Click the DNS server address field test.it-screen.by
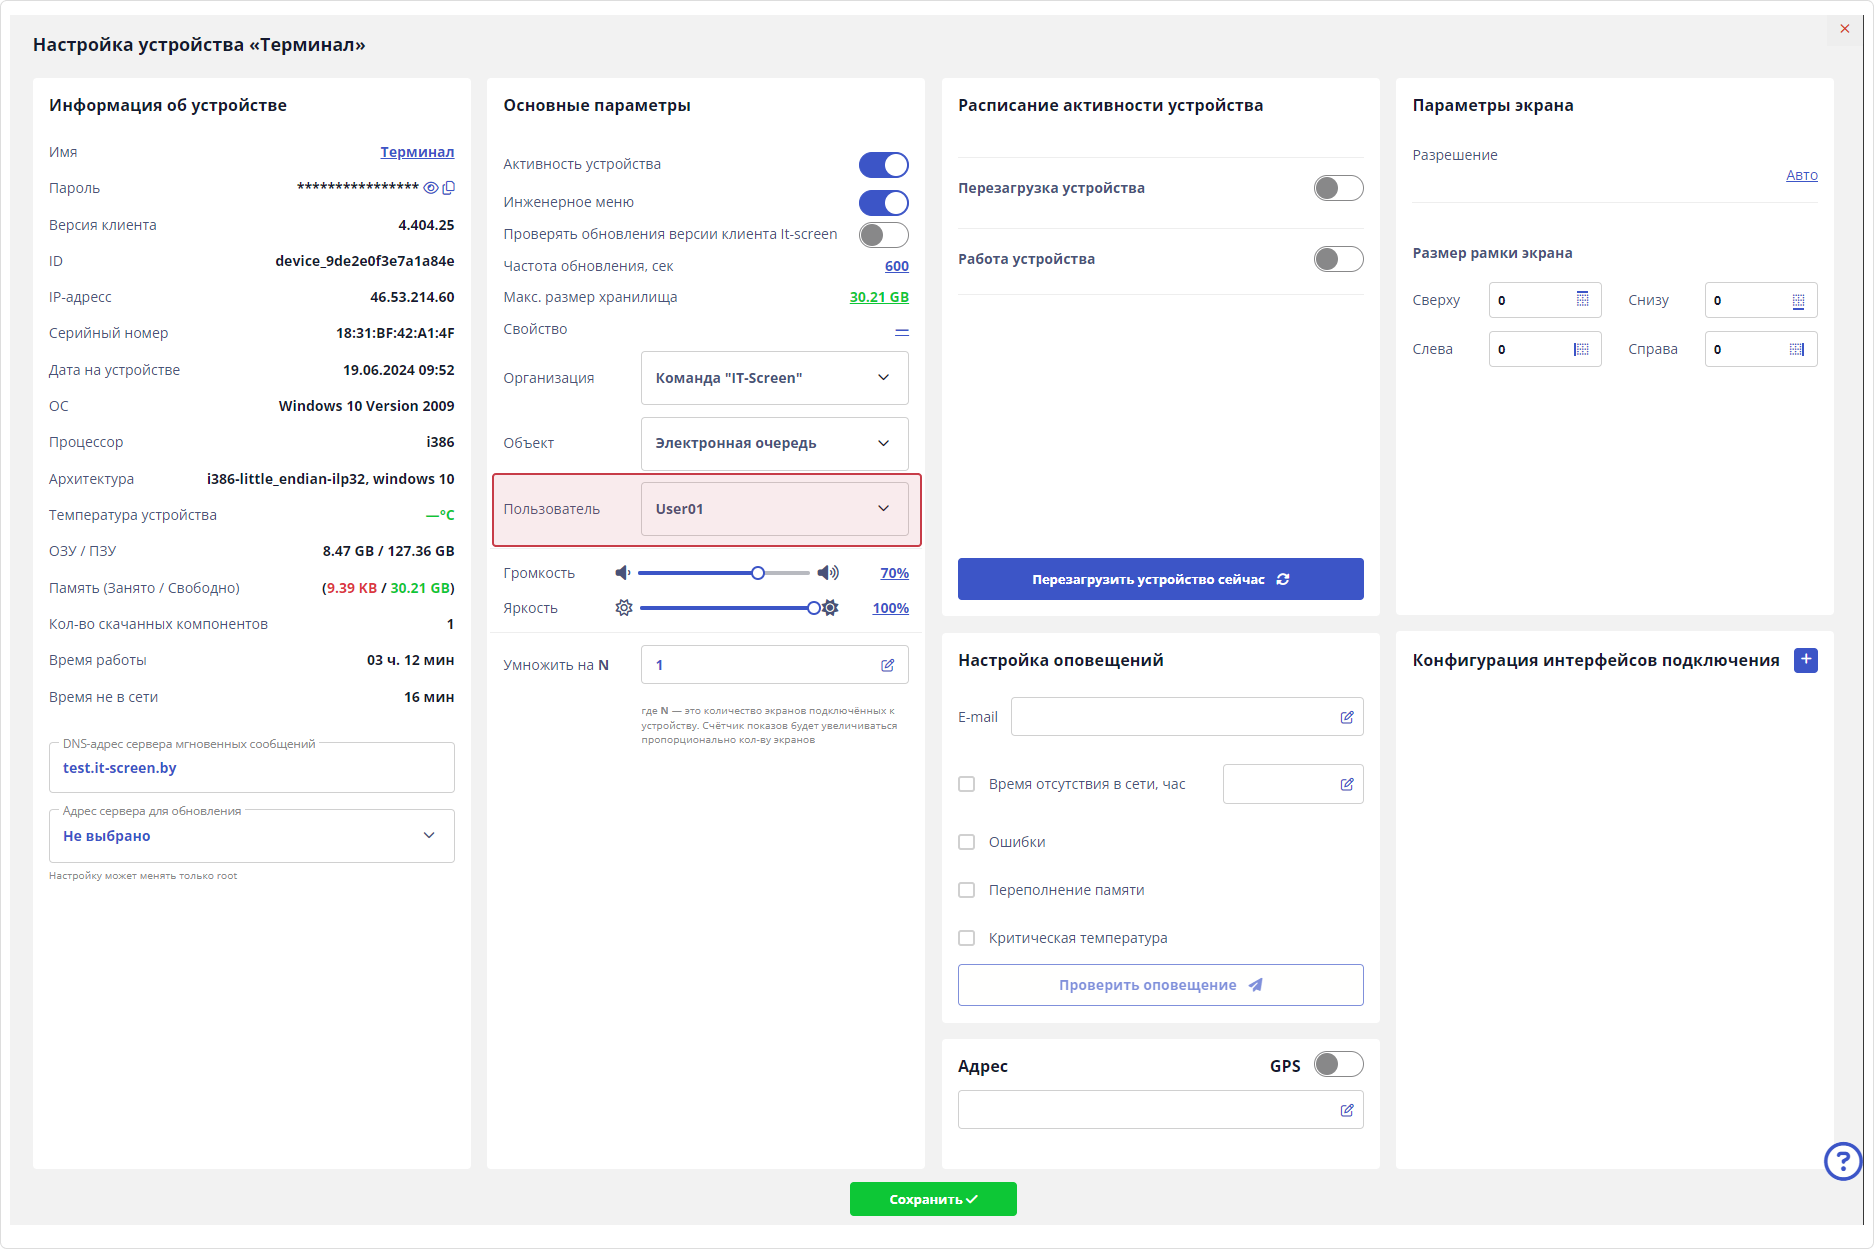The height and width of the screenshot is (1249, 1874). (x=252, y=768)
